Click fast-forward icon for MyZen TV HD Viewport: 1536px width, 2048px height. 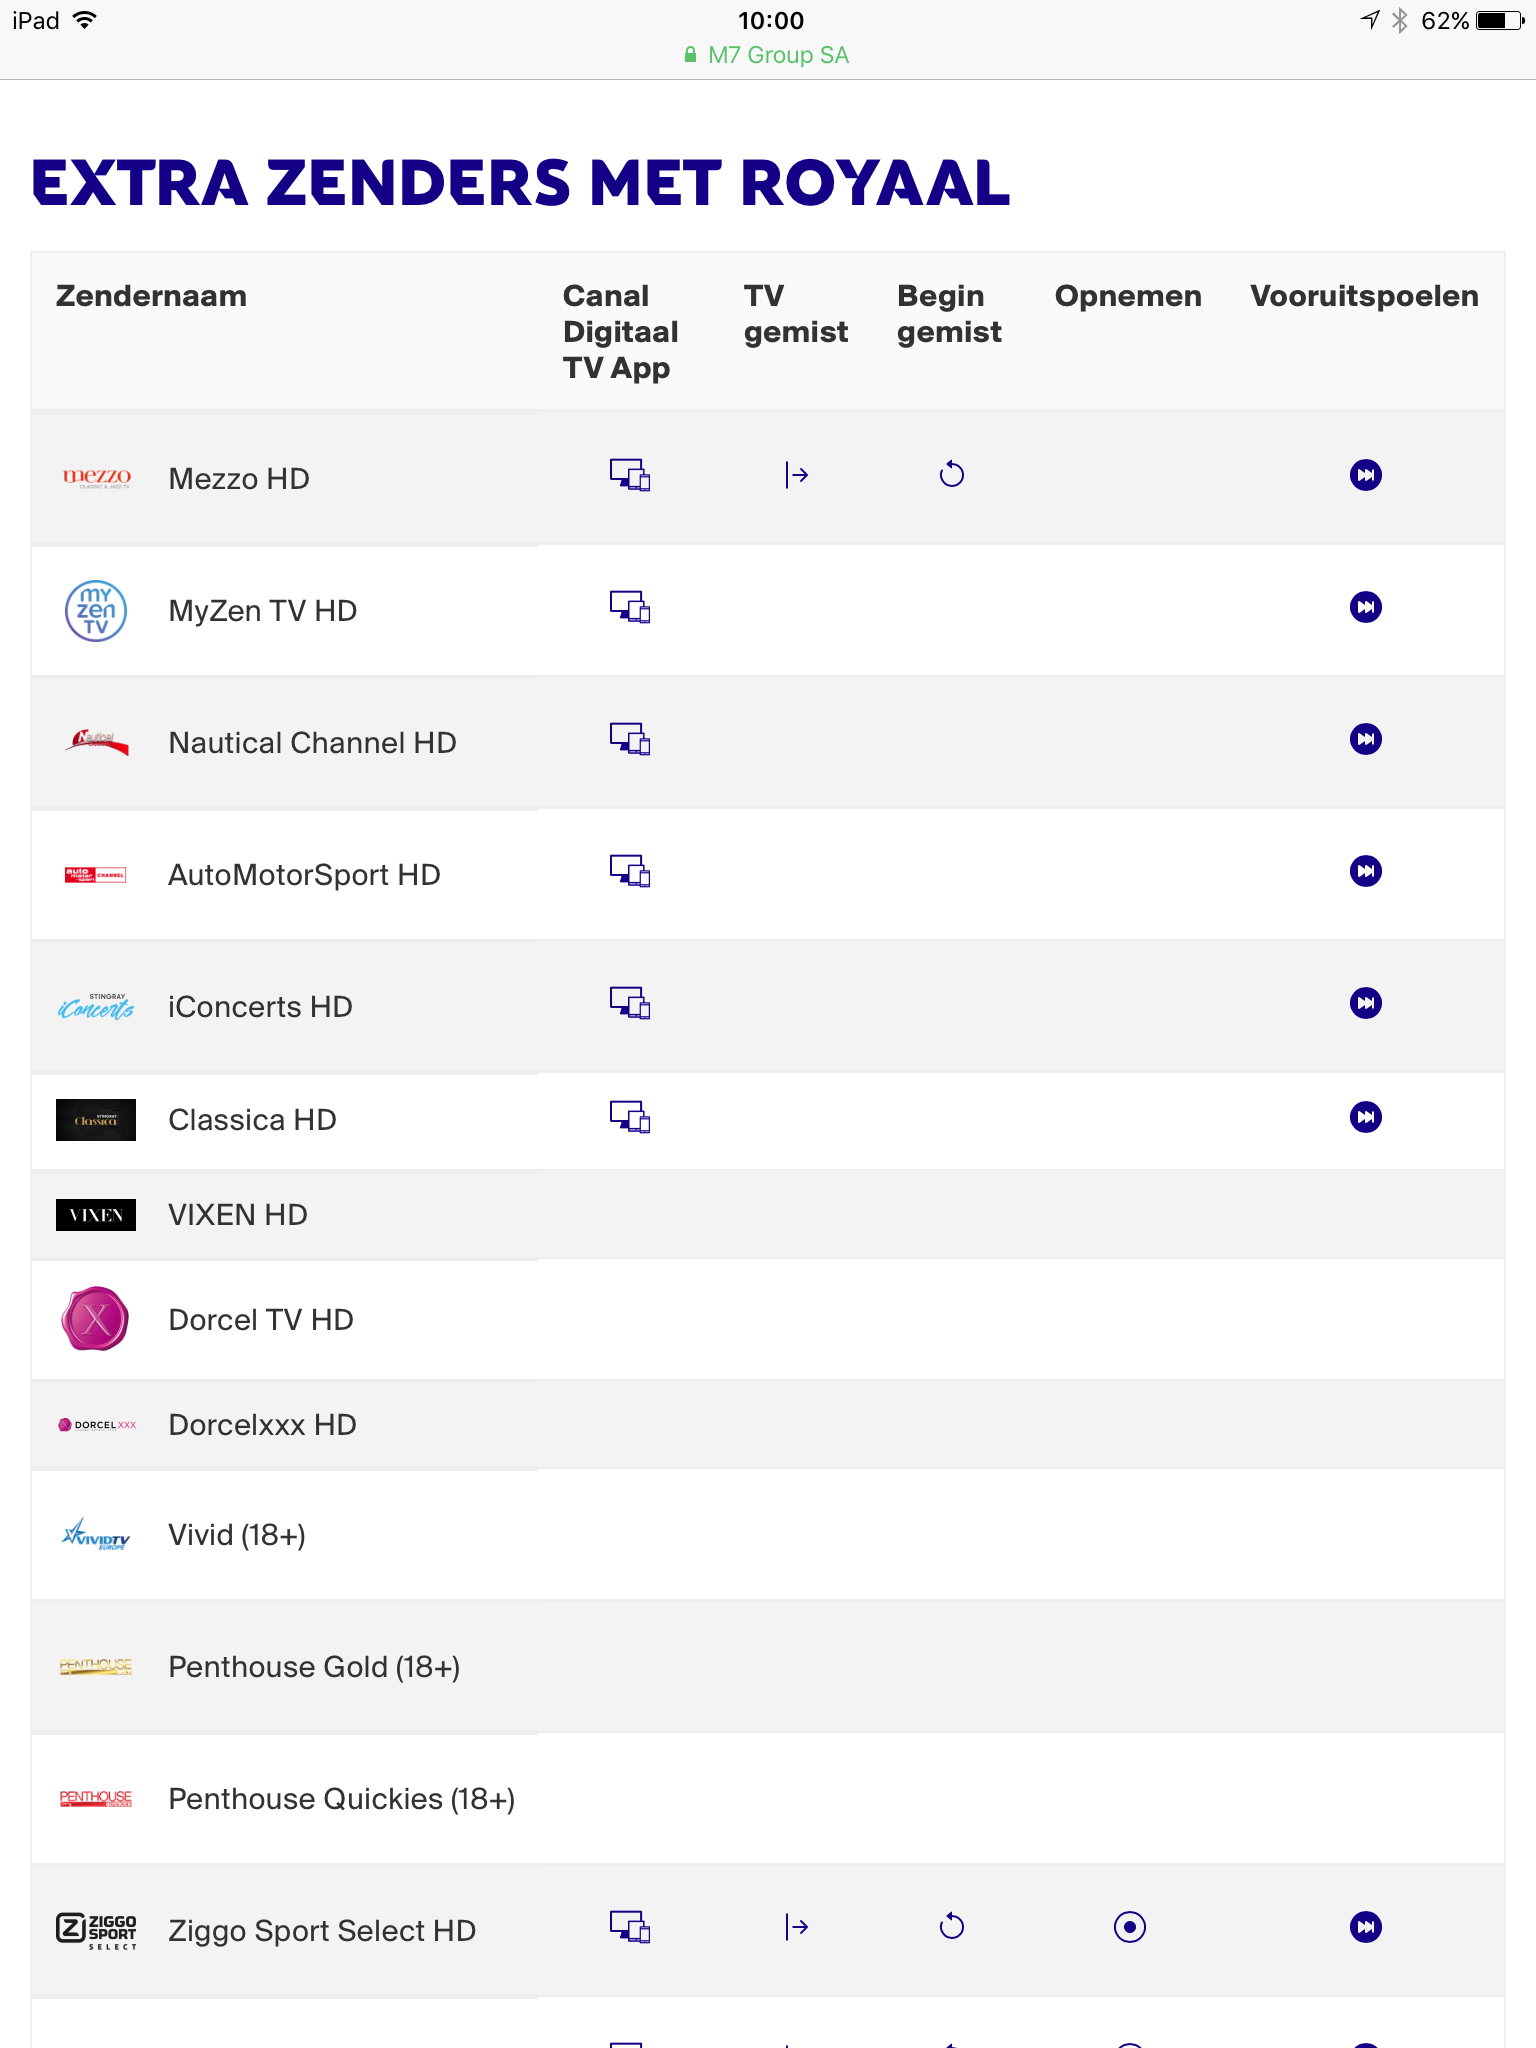tap(1366, 607)
